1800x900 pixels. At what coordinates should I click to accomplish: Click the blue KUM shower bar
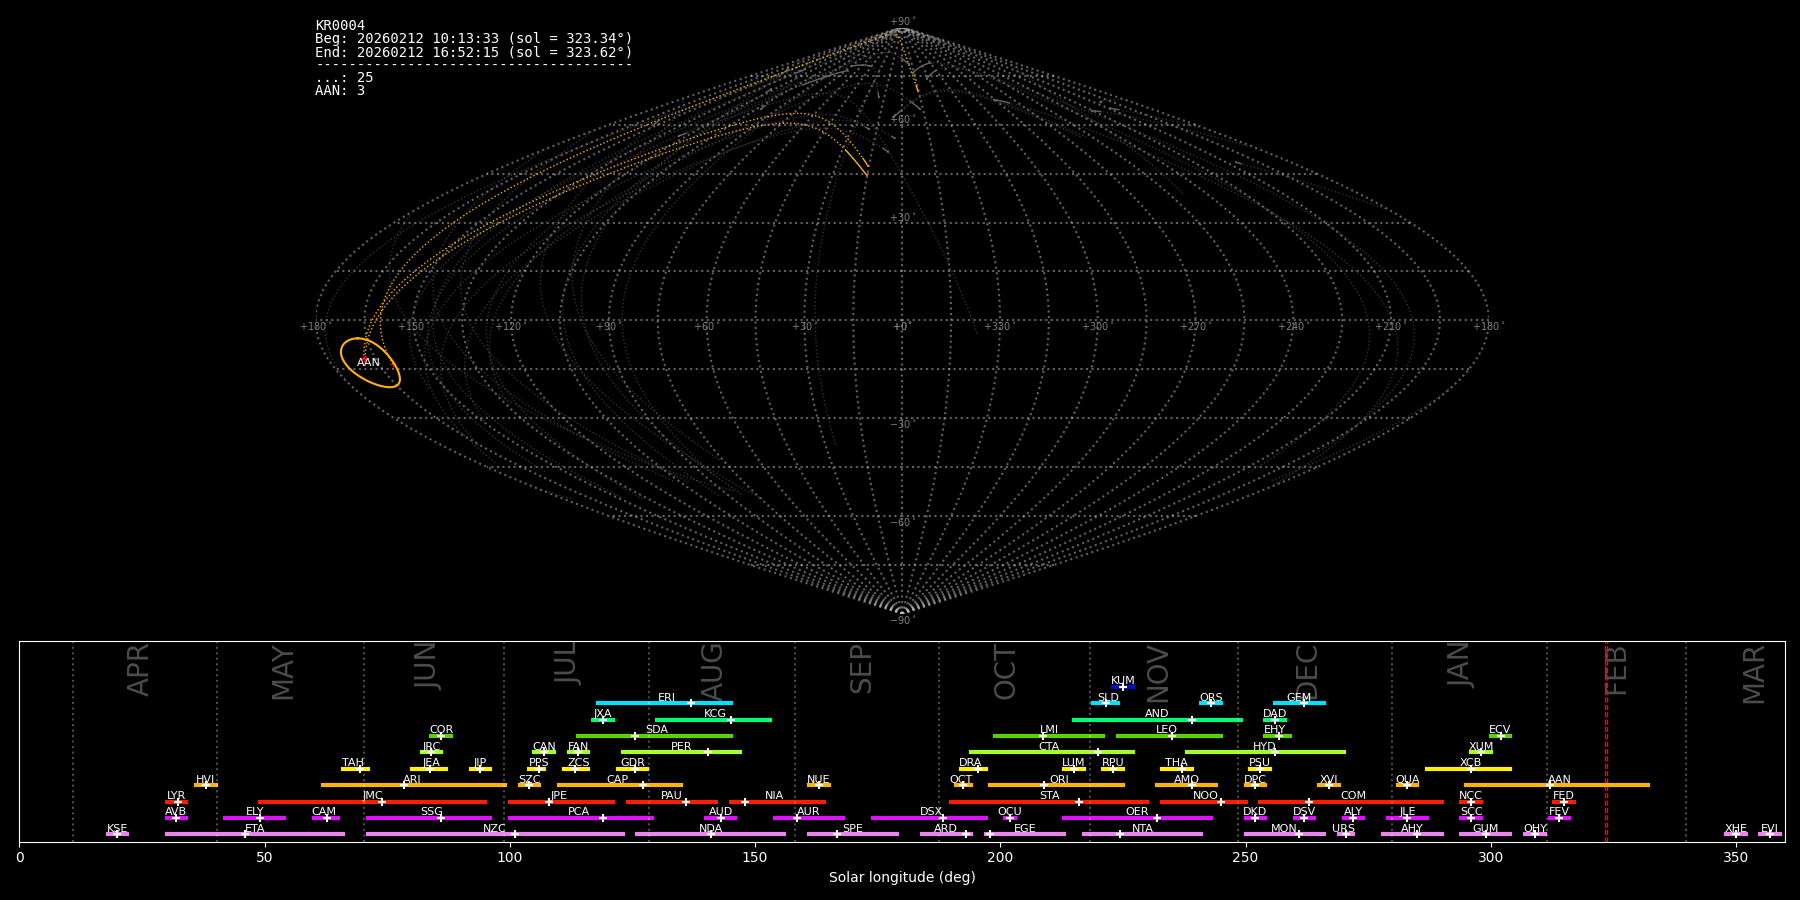tap(1123, 687)
